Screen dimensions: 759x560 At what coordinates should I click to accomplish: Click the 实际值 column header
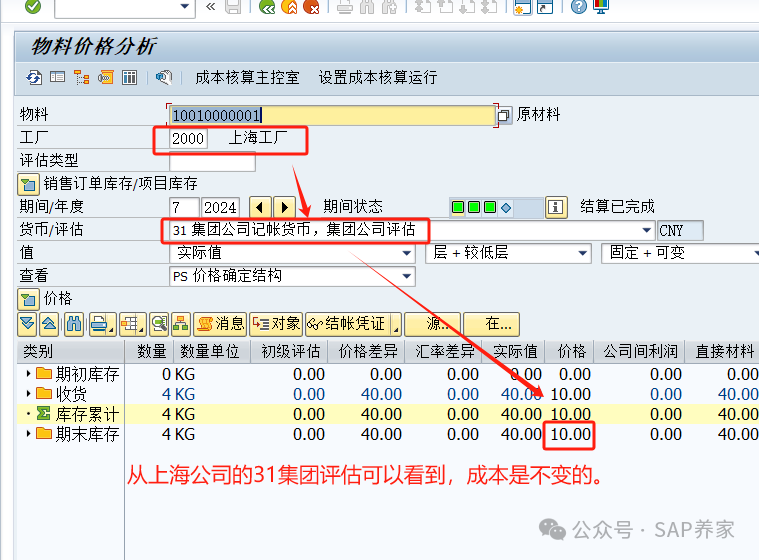pos(515,351)
